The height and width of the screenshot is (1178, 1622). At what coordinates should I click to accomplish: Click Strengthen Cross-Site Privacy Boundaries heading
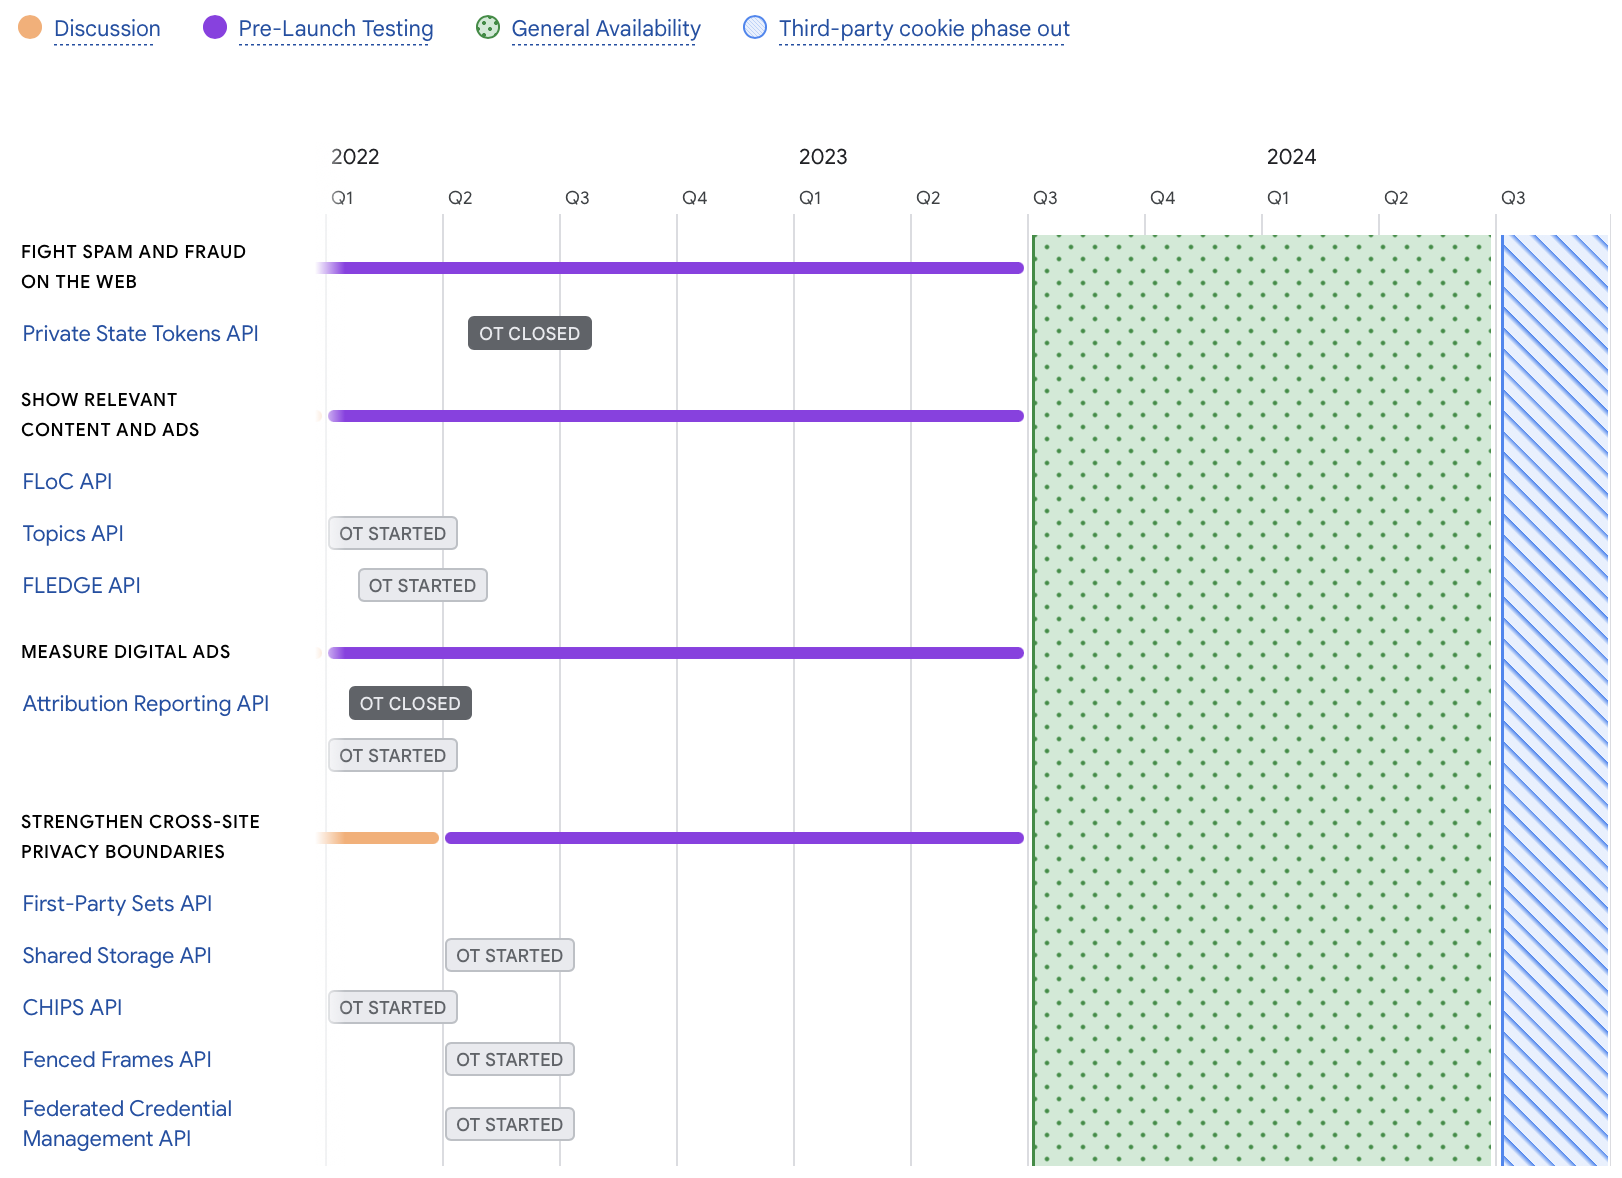140,837
